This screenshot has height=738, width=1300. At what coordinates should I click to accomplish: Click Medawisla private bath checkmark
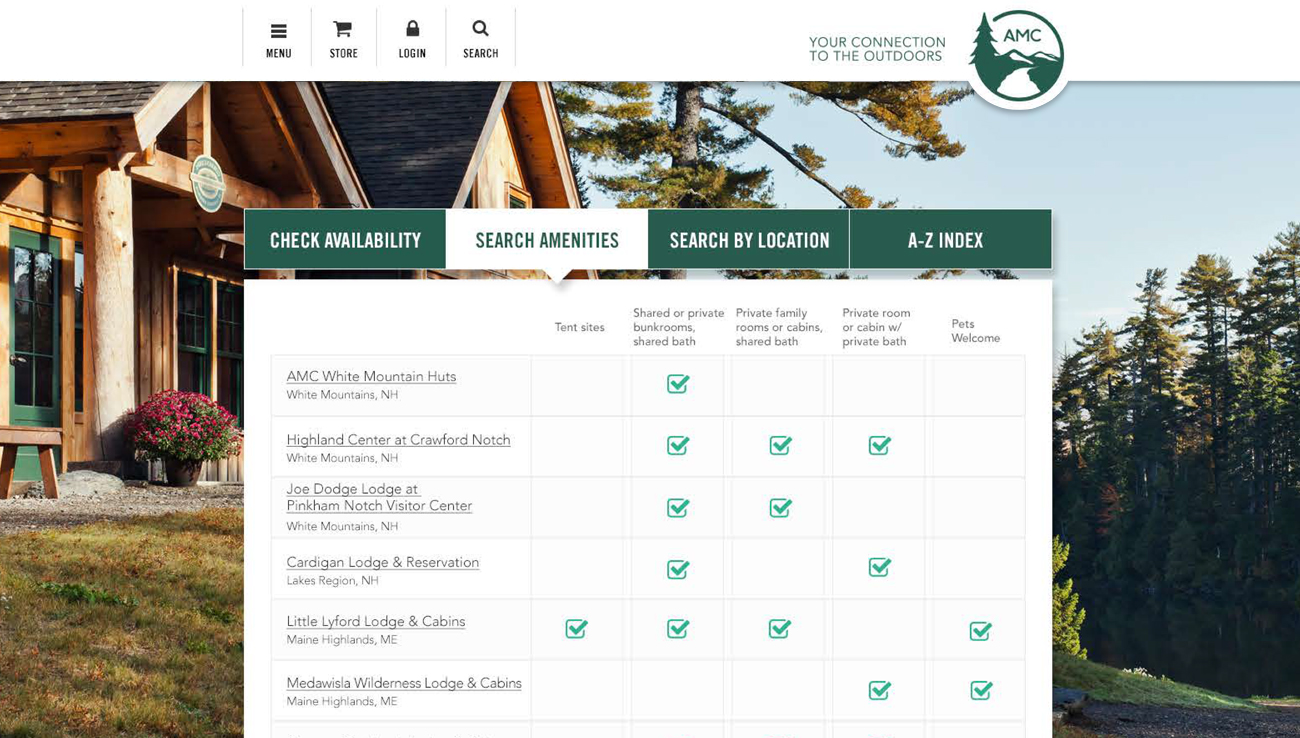coord(879,690)
